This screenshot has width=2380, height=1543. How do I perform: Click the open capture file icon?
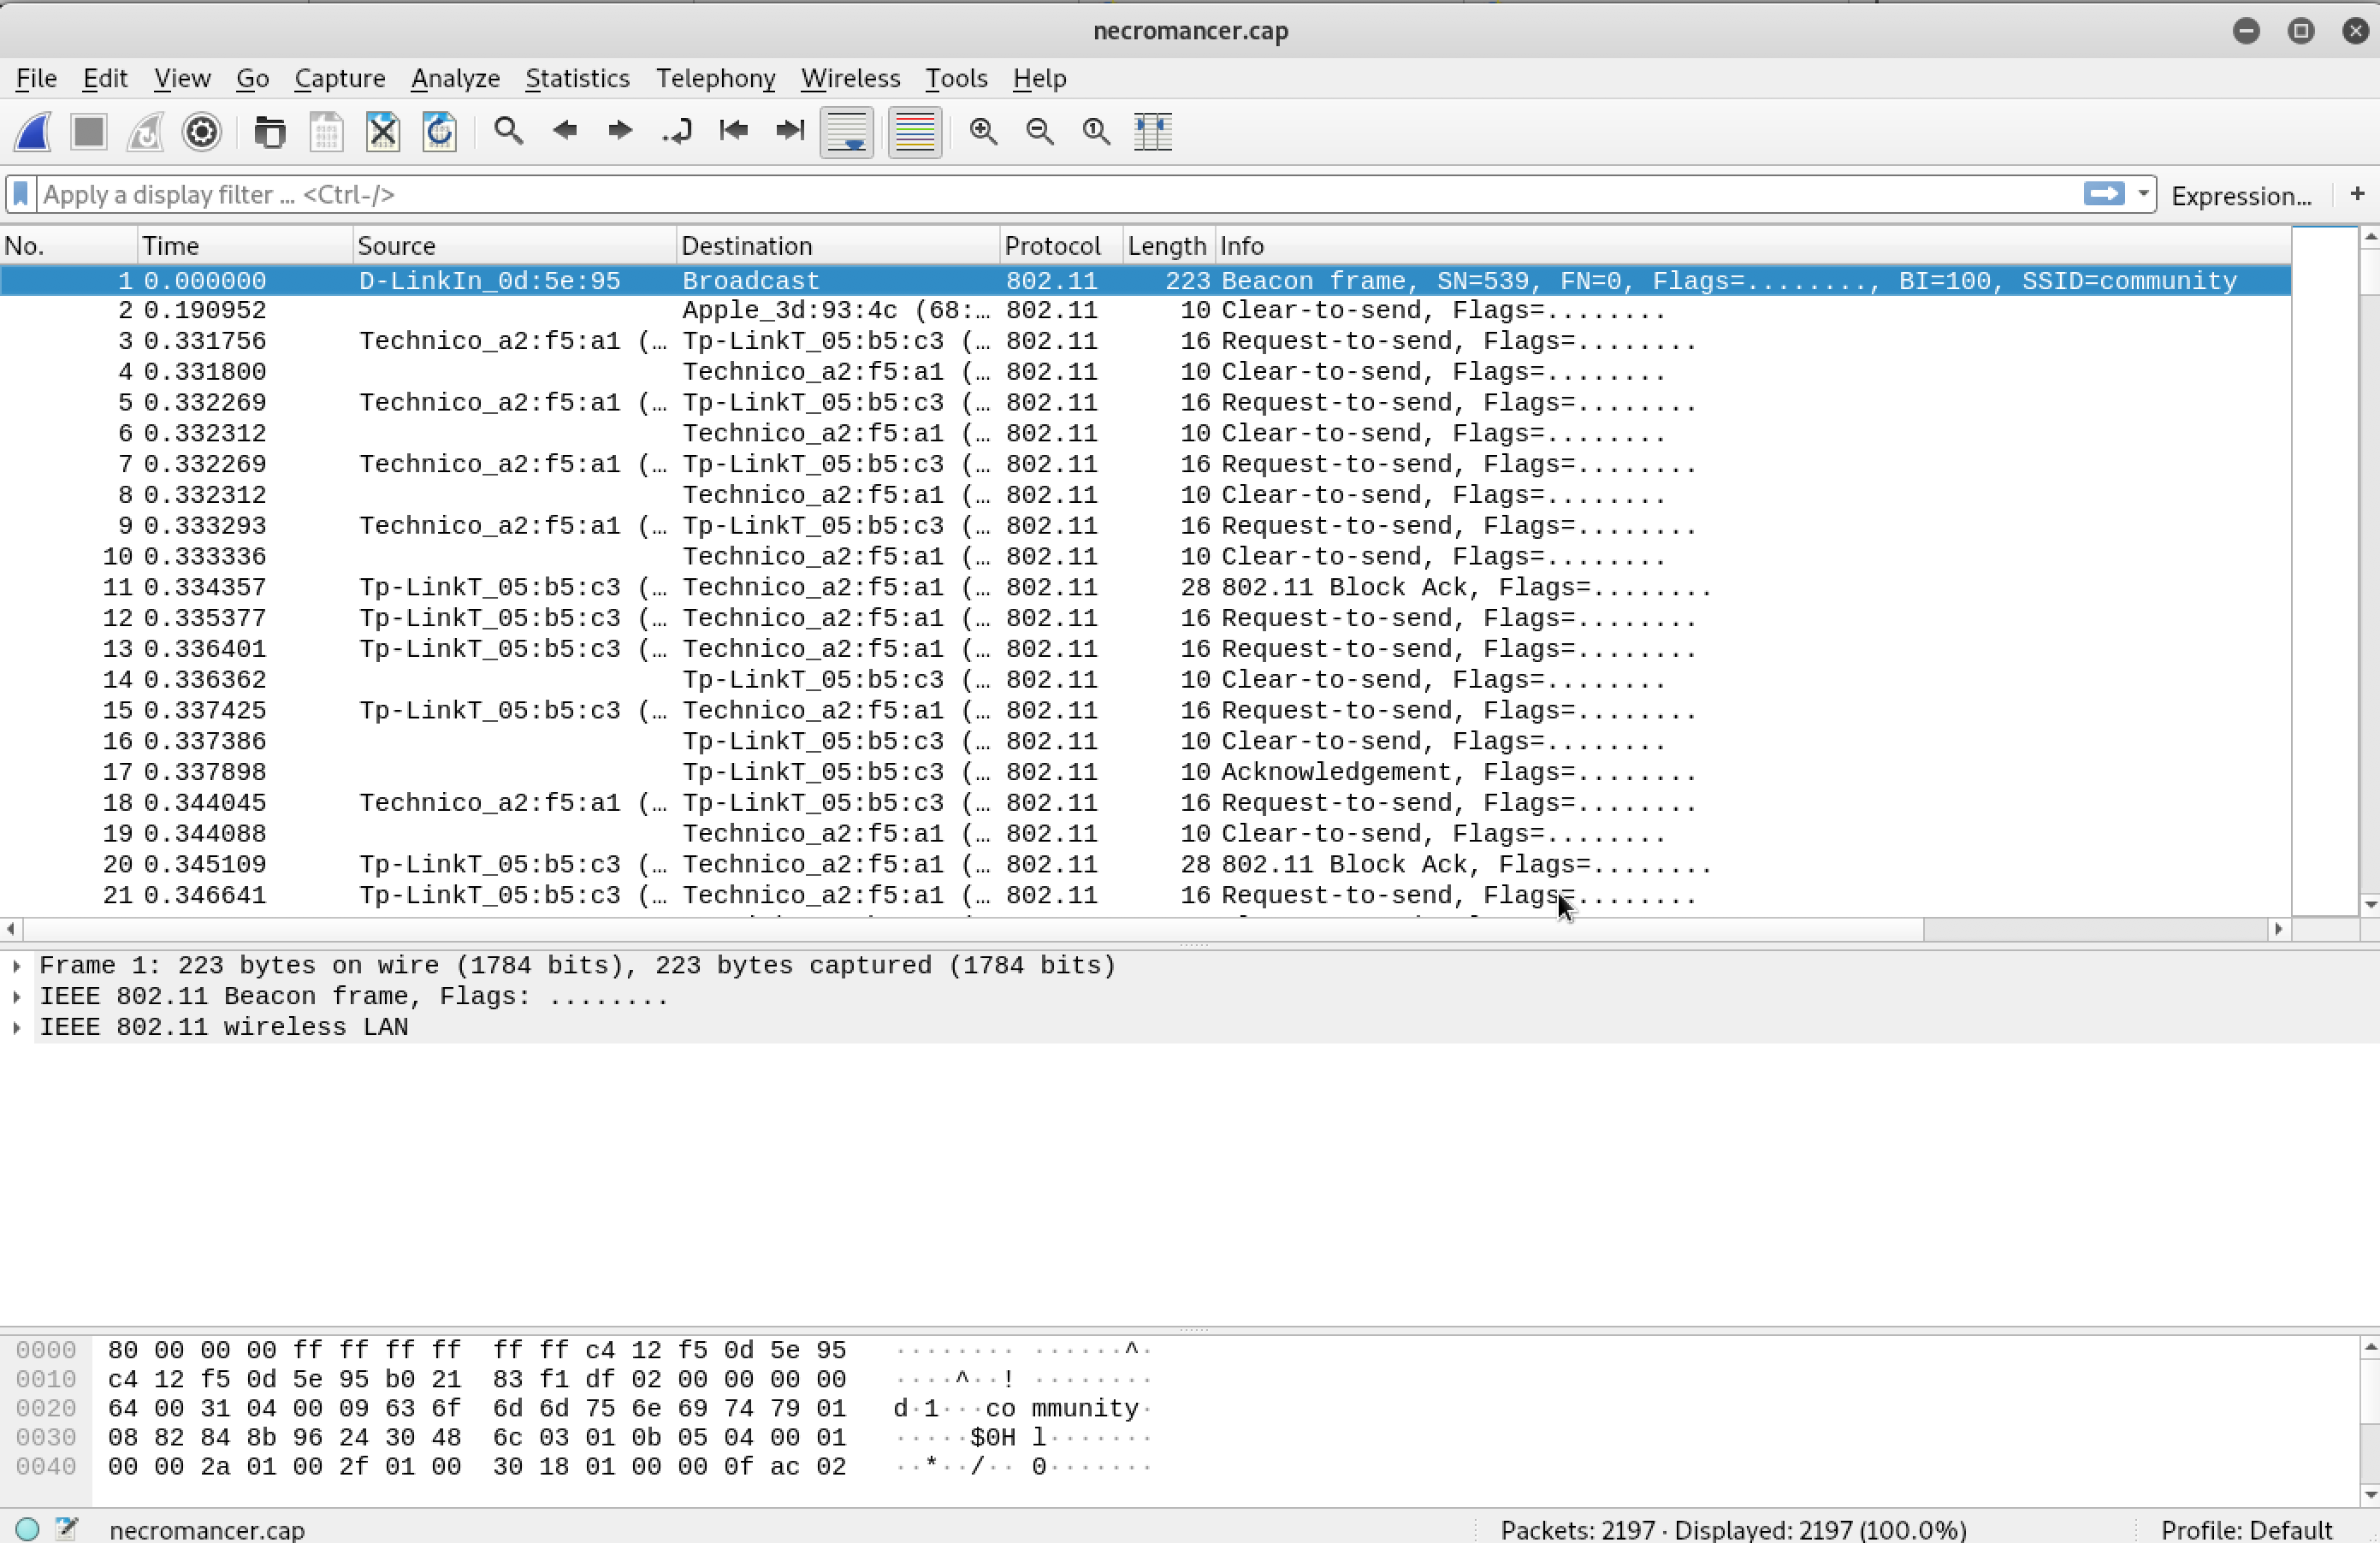click(269, 130)
